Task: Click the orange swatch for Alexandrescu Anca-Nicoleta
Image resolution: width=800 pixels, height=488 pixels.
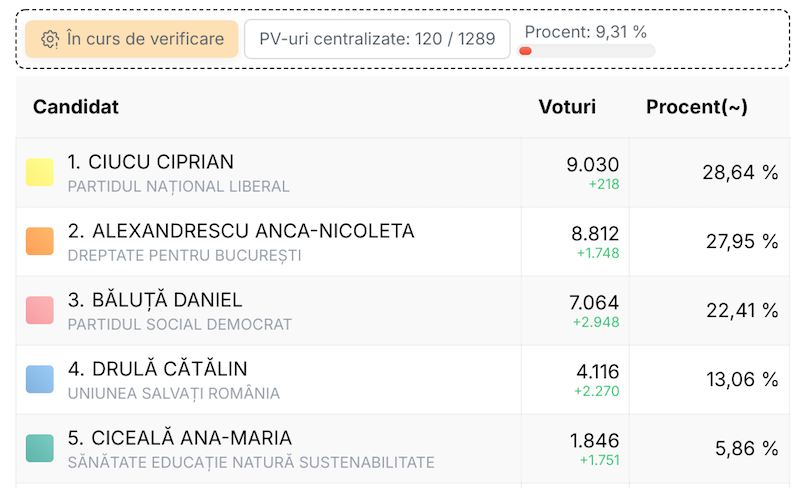Action: pyautogui.click(x=39, y=241)
